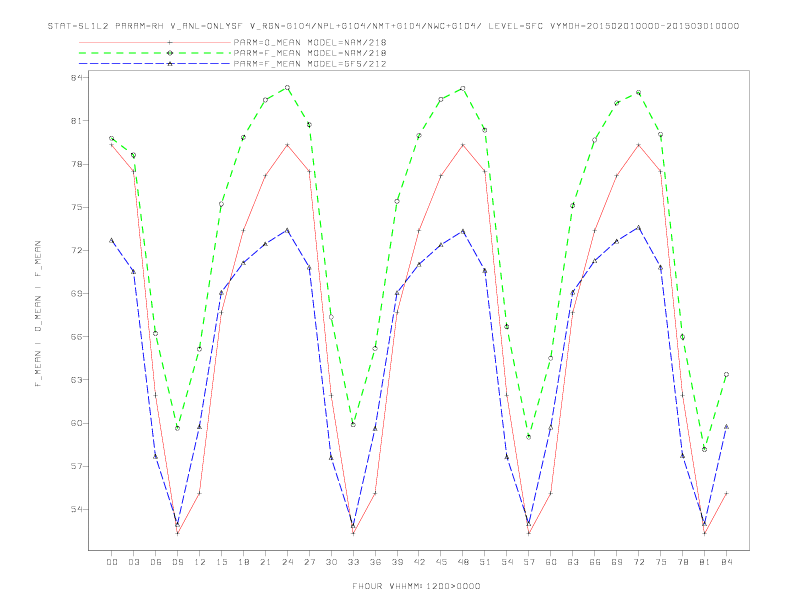Click x-axis forecast hour label 54
Screen dimensions: 792x612
507,562
